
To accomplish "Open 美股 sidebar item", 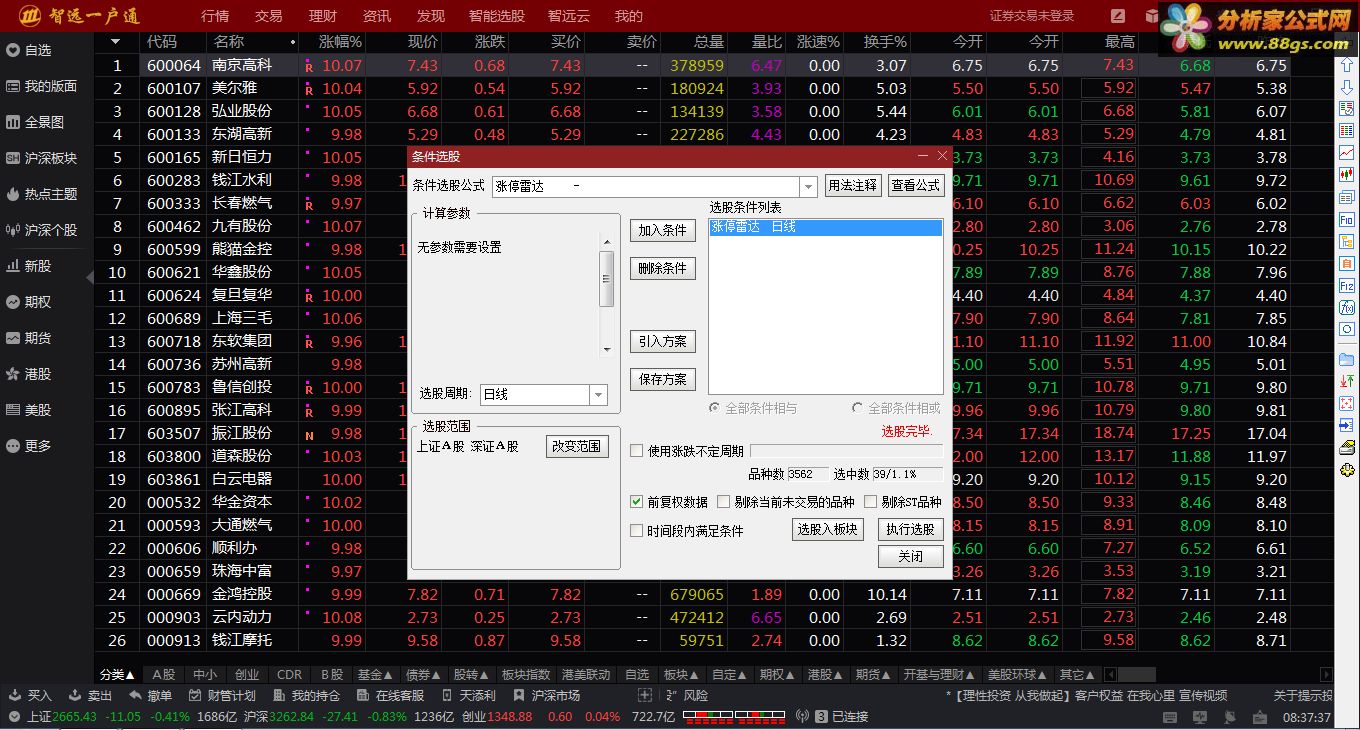I will pyautogui.click(x=29, y=410).
